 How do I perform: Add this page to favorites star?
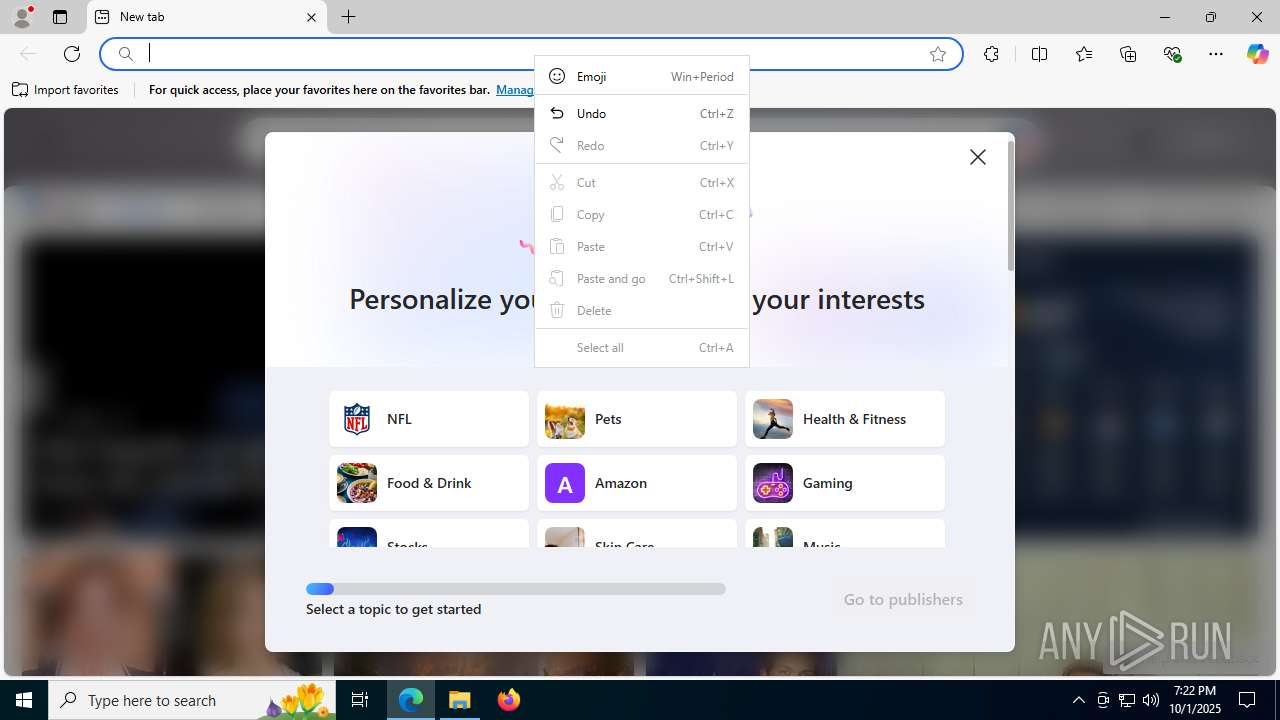pyautogui.click(x=938, y=54)
